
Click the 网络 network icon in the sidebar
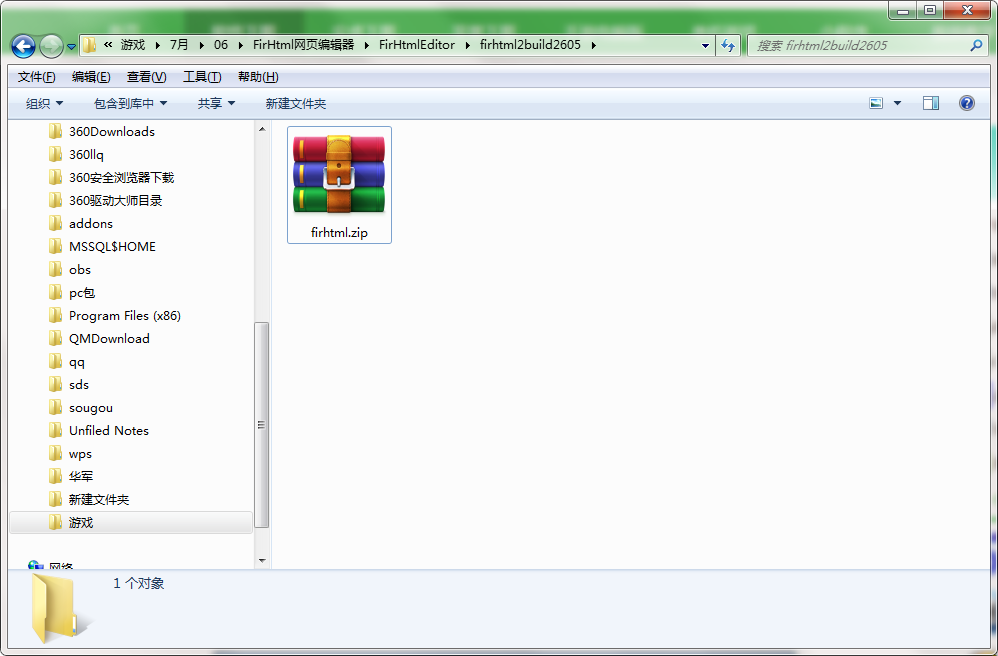[35, 564]
